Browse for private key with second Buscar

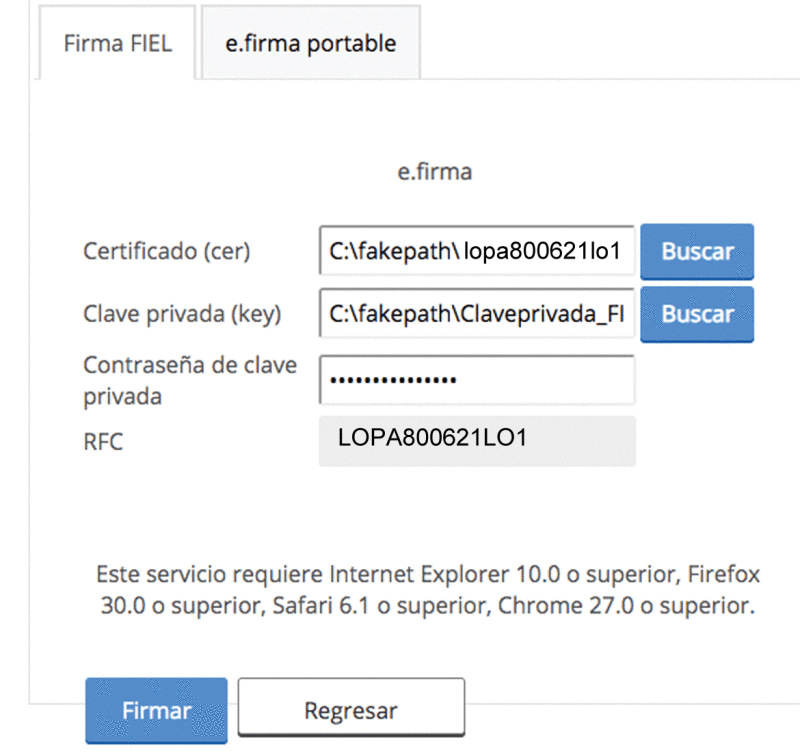tap(697, 314)
